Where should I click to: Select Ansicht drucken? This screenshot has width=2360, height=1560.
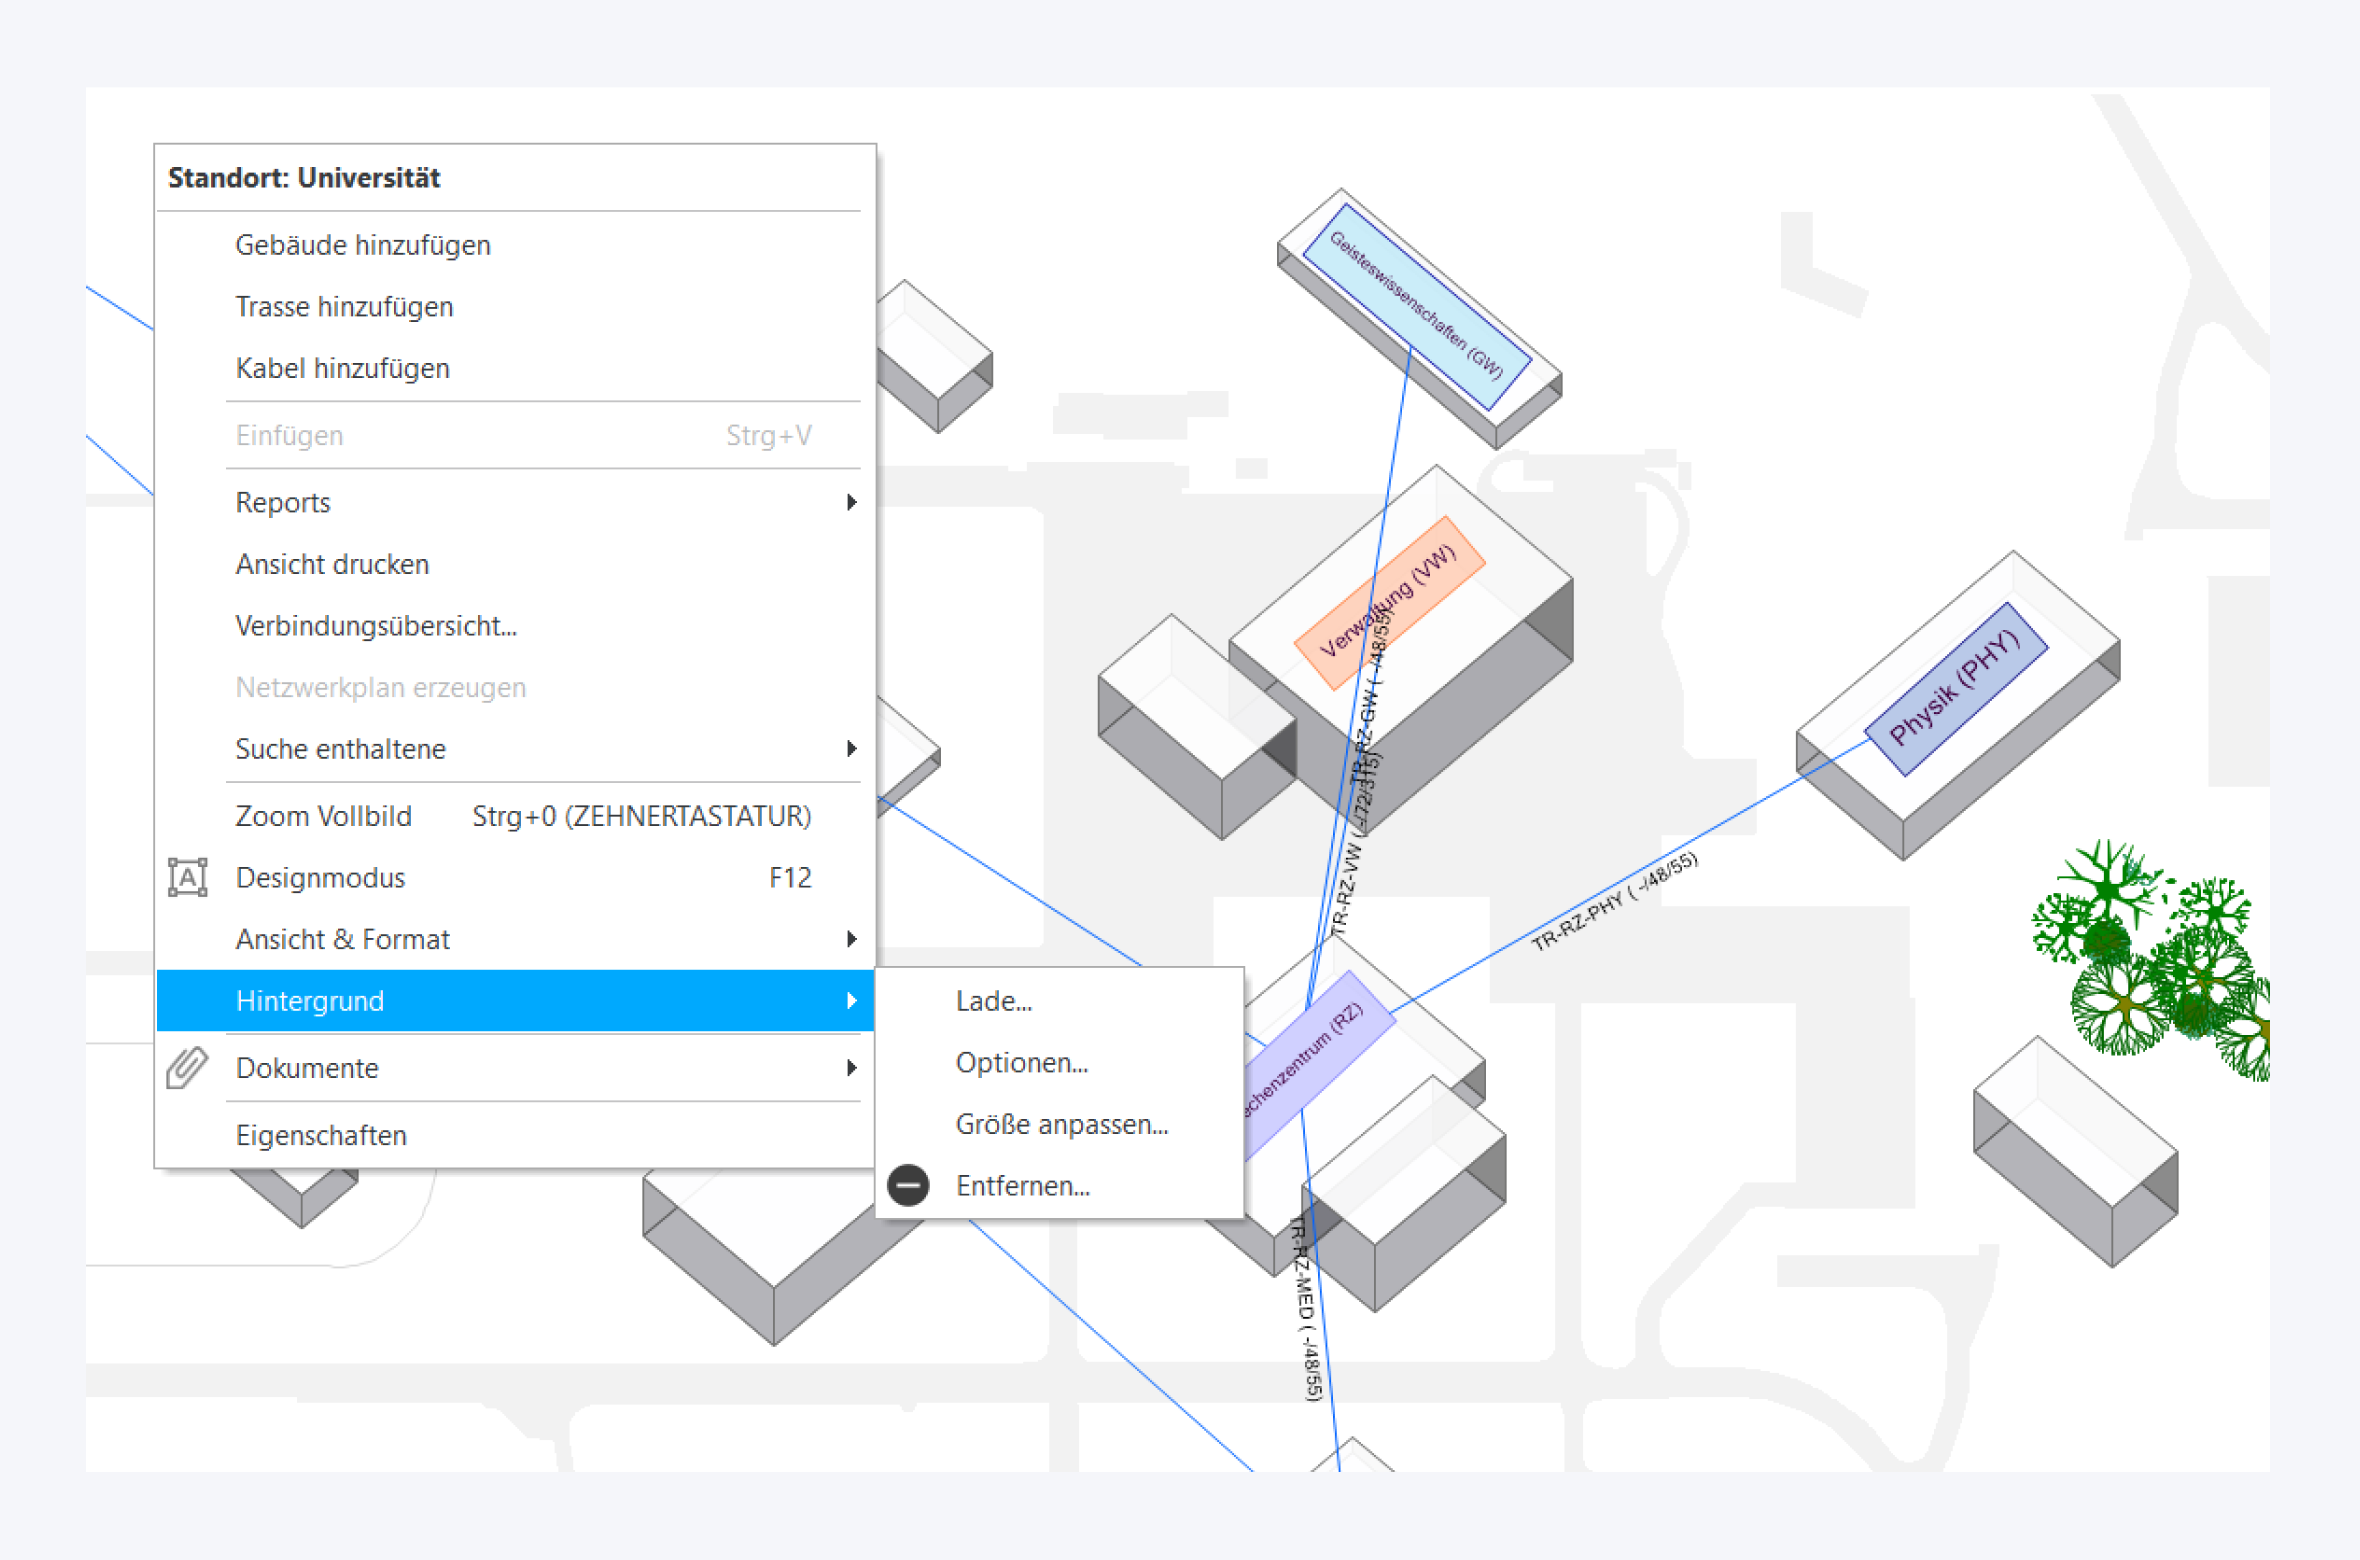pyautogui.click(x=332, y=564)
